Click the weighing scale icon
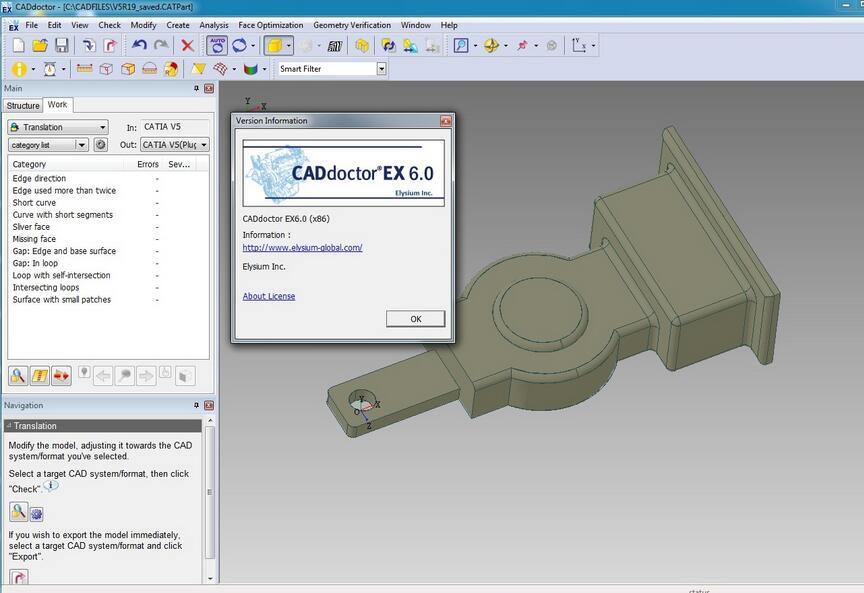Image resolution: width=864 pixels, height=593 pixels. (50, 69)
